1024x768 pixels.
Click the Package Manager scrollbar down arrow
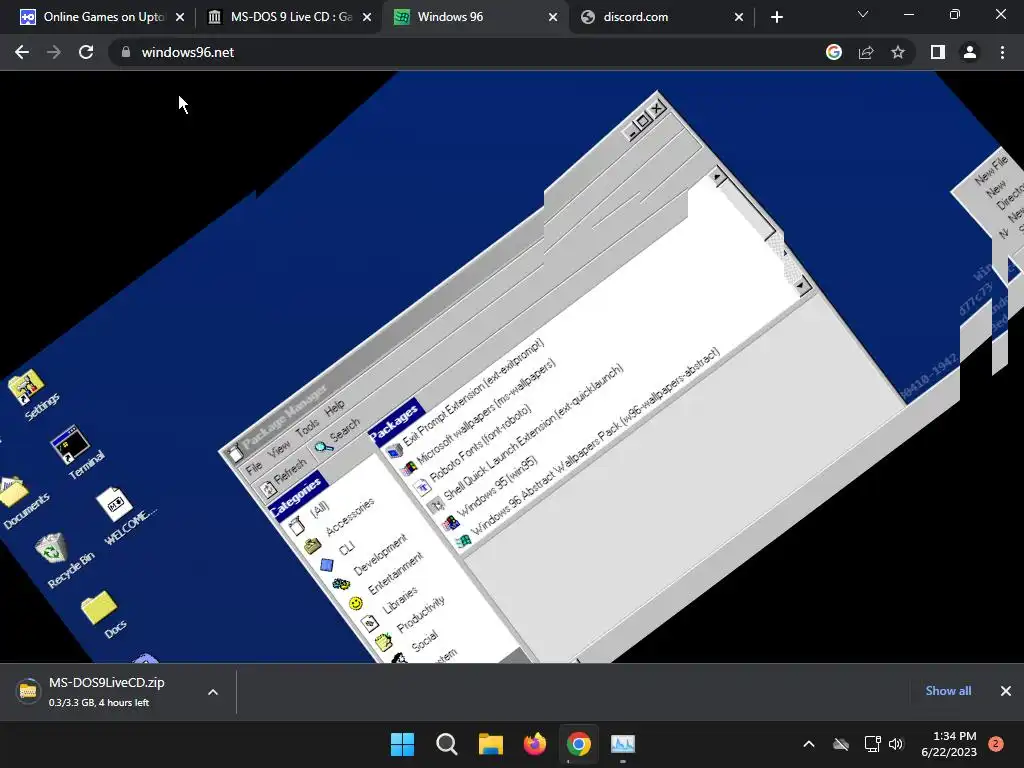801,285
